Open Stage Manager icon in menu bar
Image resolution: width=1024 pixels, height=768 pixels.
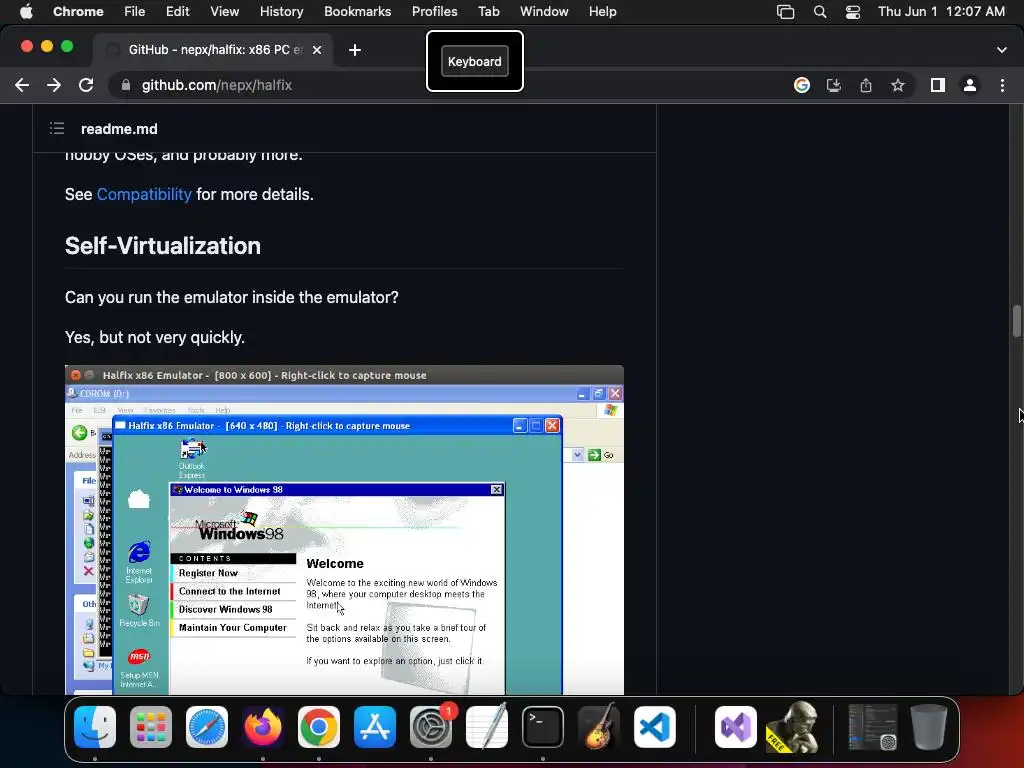[x=786, y=12]
